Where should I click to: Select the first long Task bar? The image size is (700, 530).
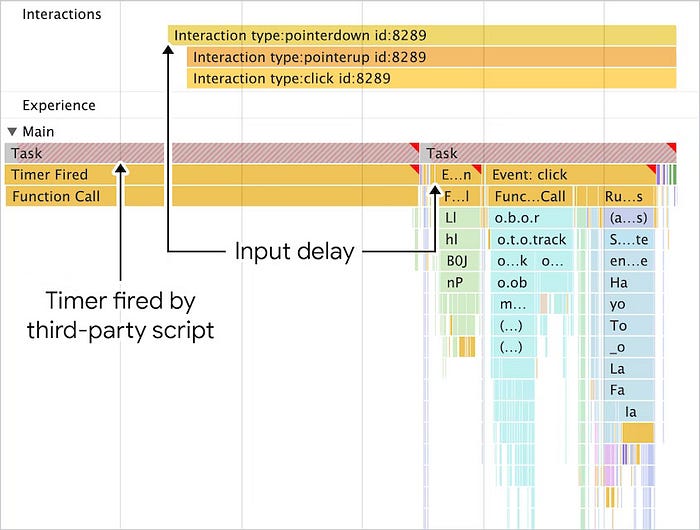pyautogui.click(x=212, y=153)
